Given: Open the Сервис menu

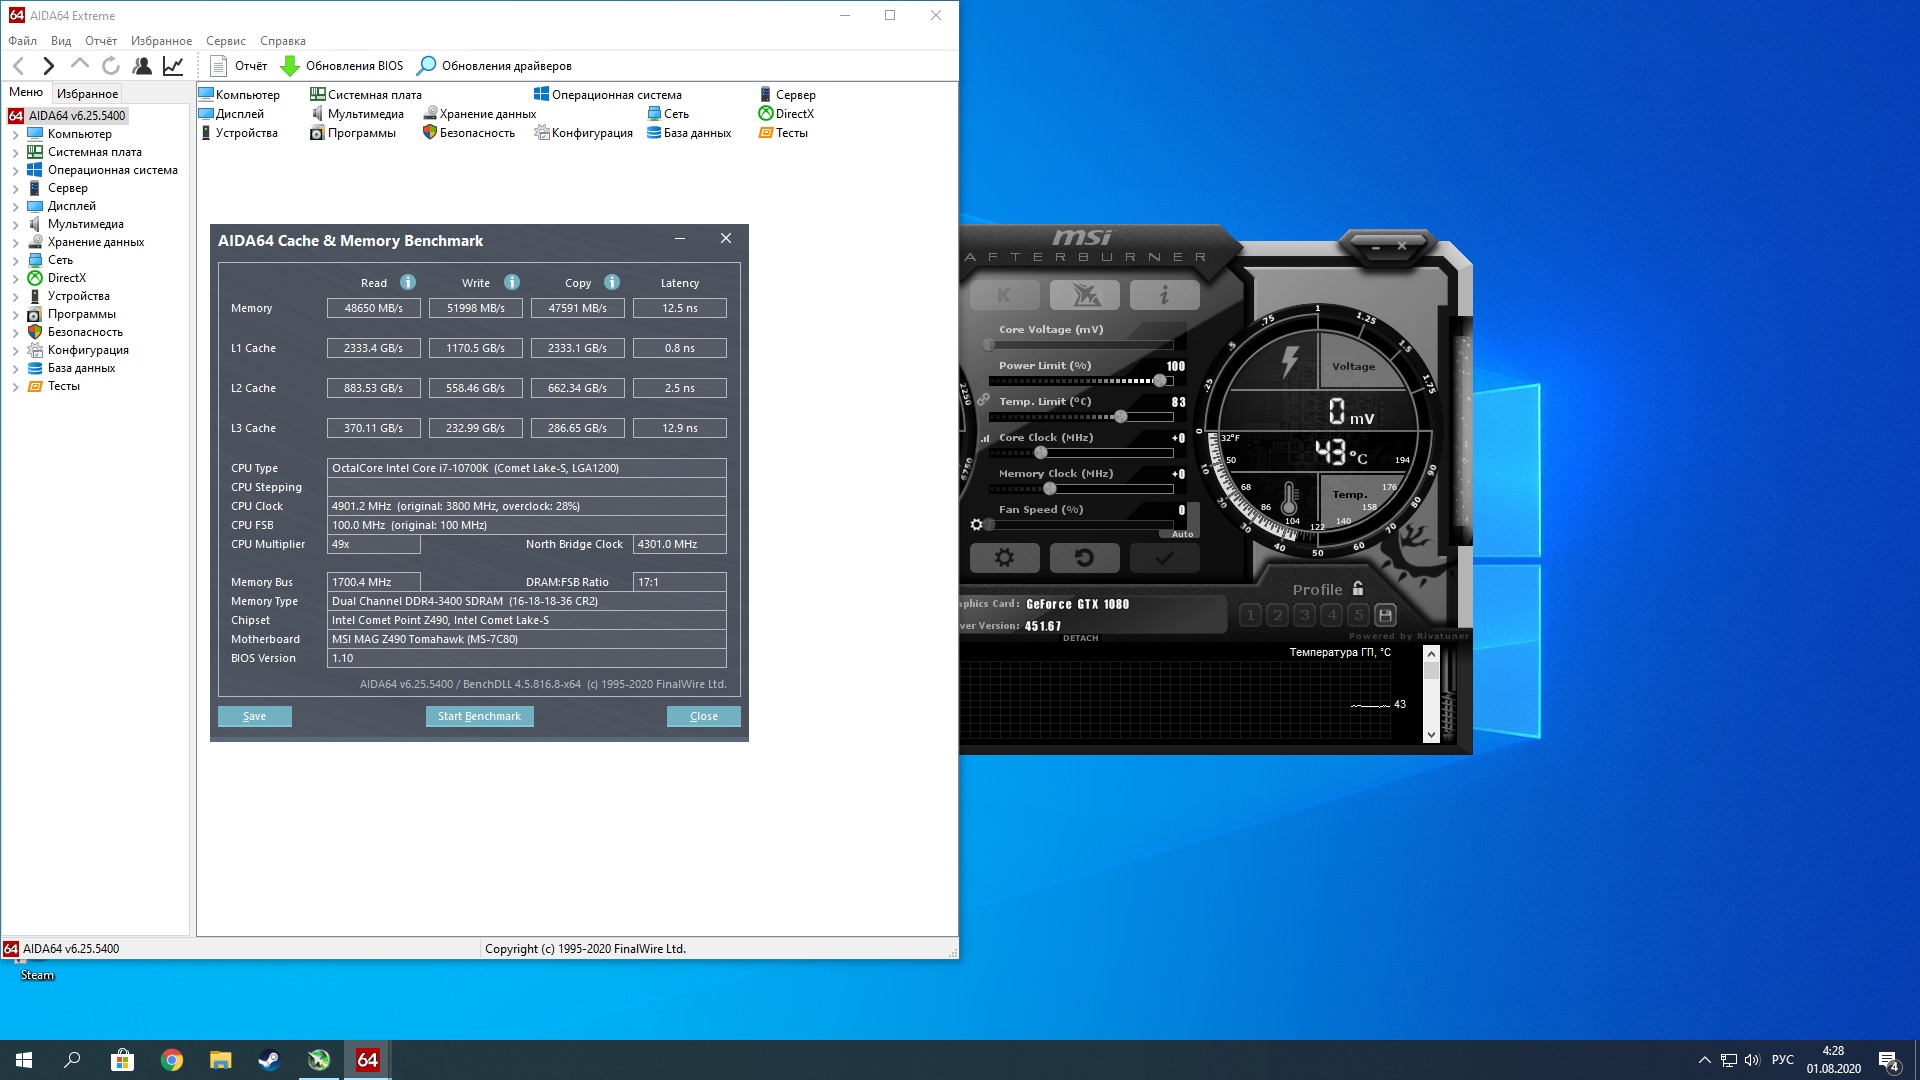Looking at the screenshot, I should [226, 41].
